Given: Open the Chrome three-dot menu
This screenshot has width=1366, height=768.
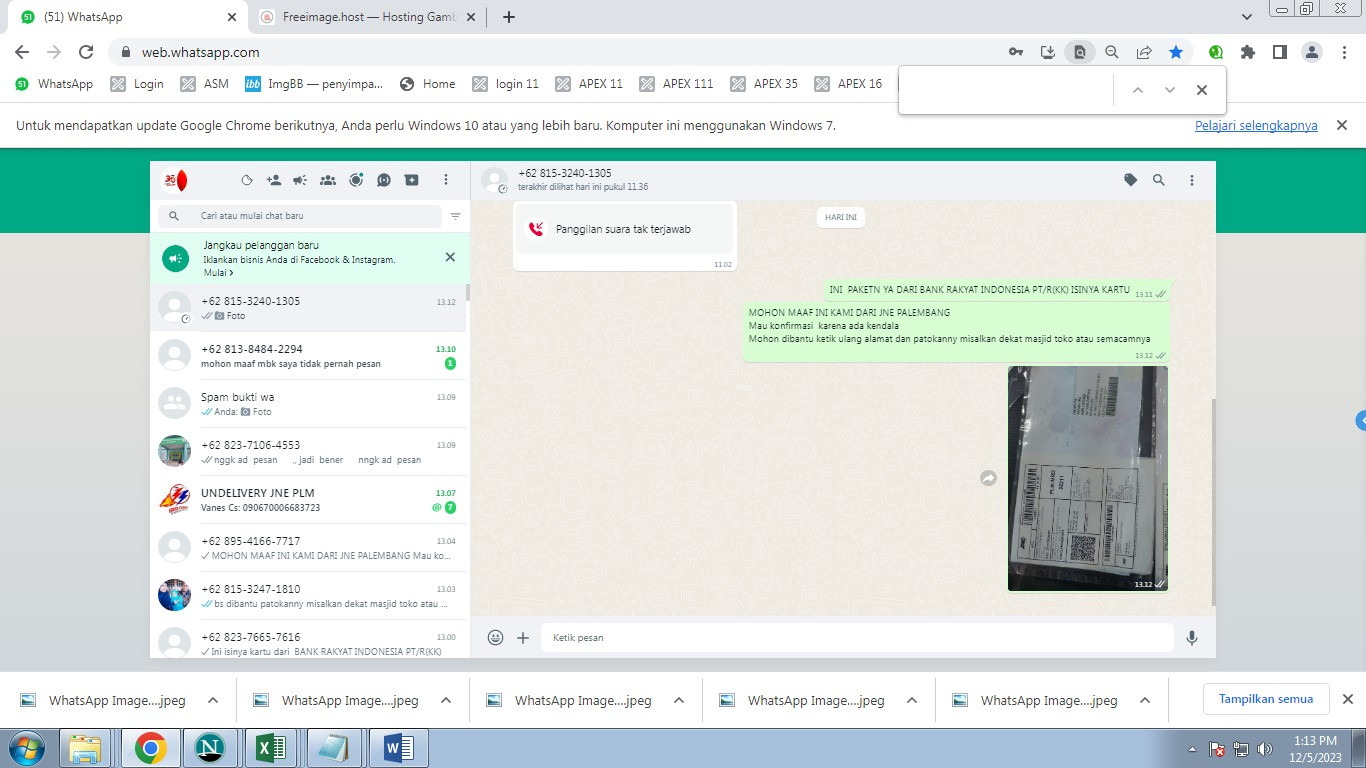Looking at the screenshot, I should click(x=1344, y=52).
